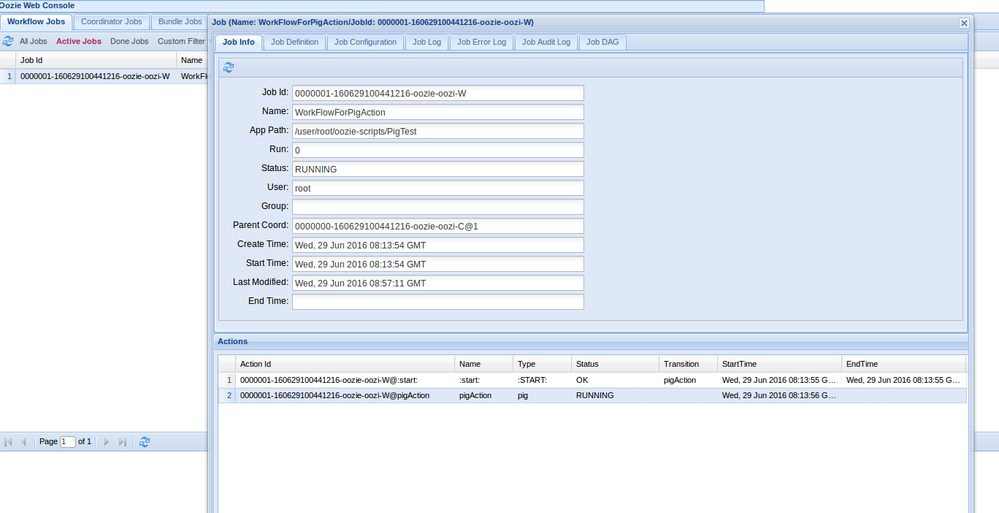Click the :START: type cell

(x=542, y=380)
